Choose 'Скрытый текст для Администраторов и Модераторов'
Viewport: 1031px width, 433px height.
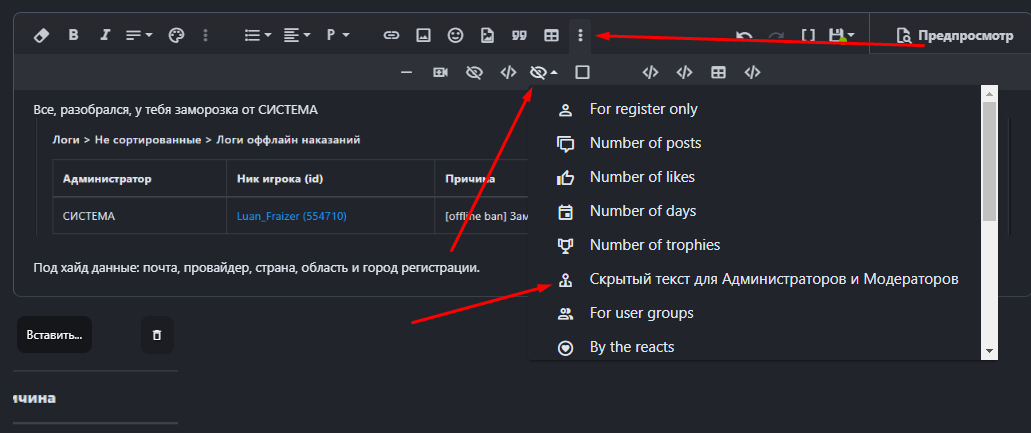click(773, 279)
